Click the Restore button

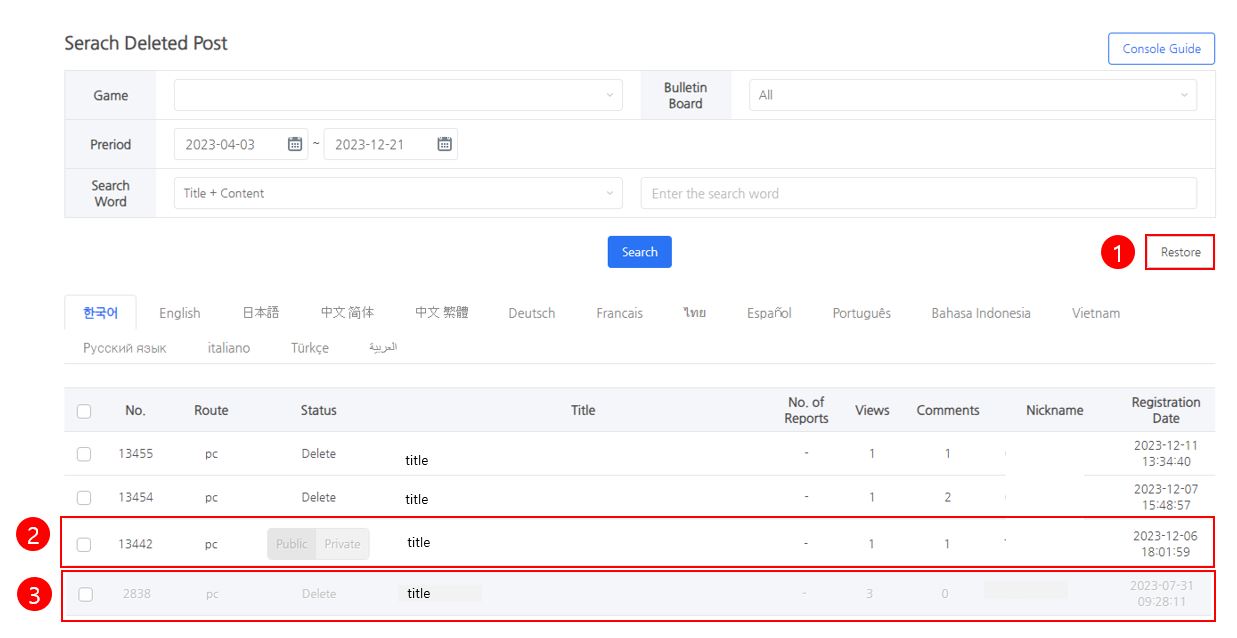point(1180,252)
